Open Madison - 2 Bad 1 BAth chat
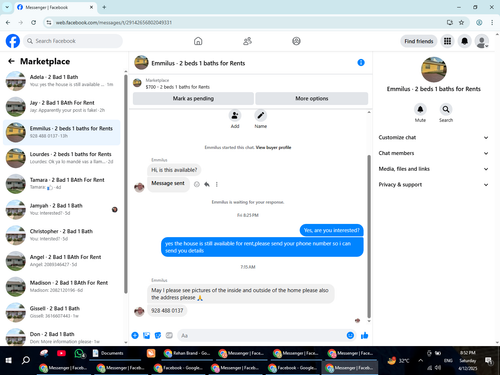Screen dimensions: 500x375 tap(62, 286)
